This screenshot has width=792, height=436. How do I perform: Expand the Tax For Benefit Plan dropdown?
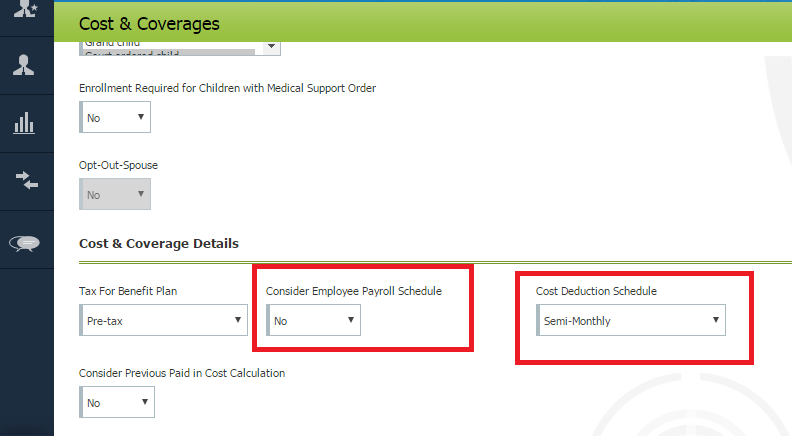[163, 320]
